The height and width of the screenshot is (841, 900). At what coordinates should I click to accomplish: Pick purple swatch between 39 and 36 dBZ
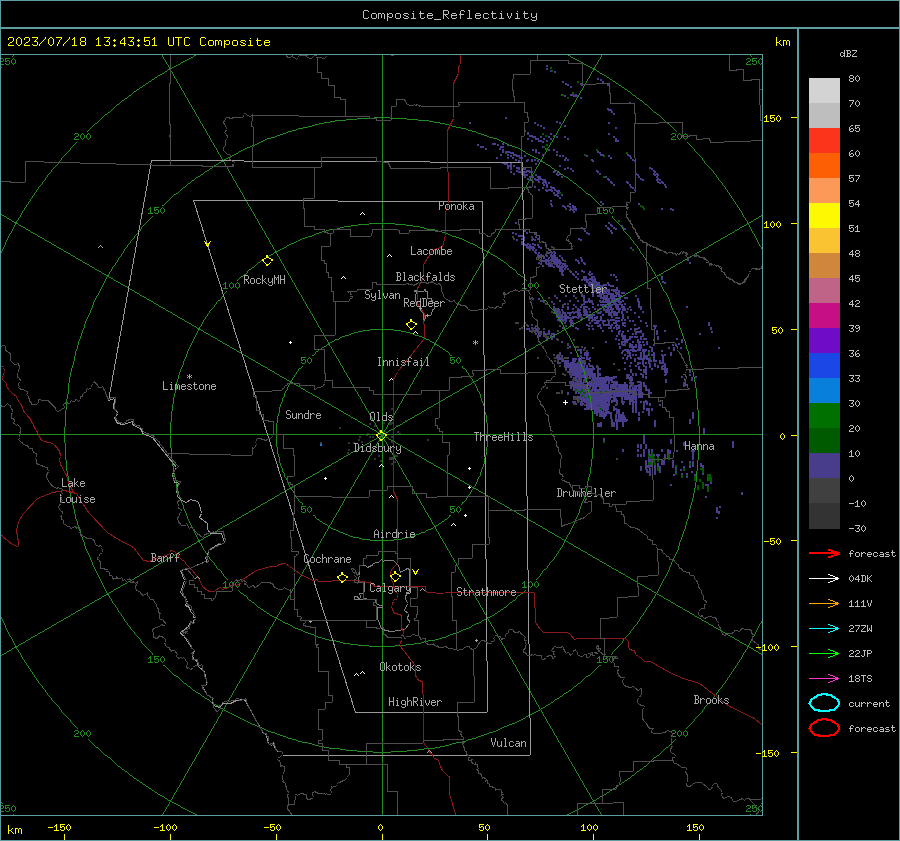click(824, 341)
